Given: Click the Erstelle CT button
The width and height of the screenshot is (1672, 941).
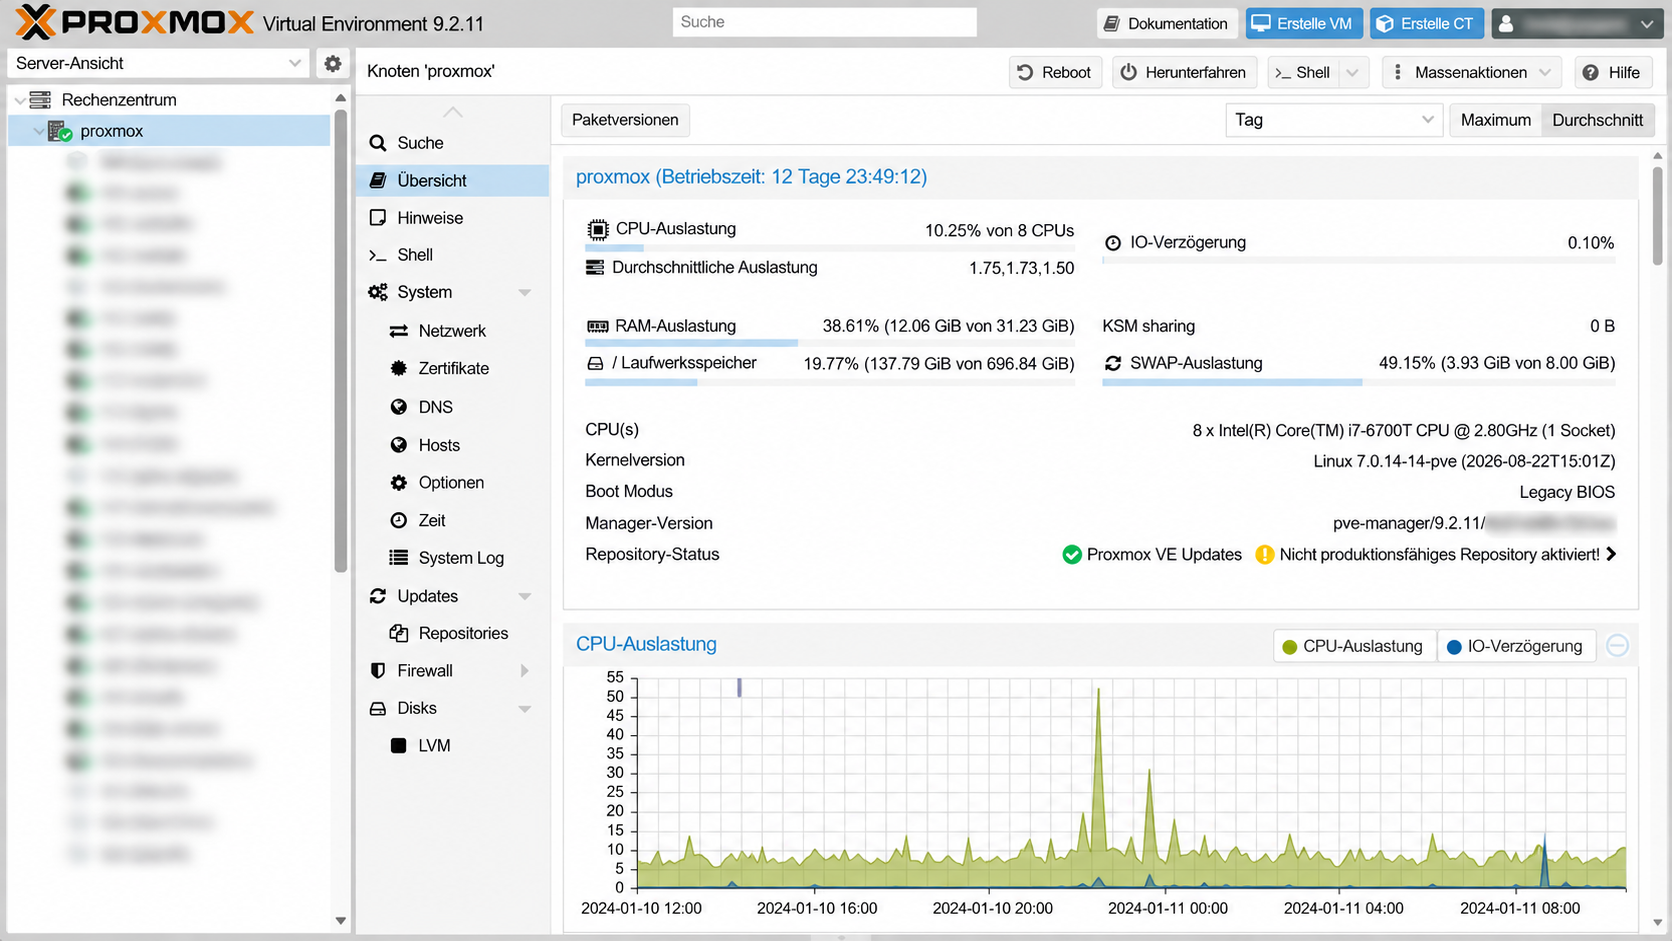Looking at the screenshot, I should tap(1427, 24).
